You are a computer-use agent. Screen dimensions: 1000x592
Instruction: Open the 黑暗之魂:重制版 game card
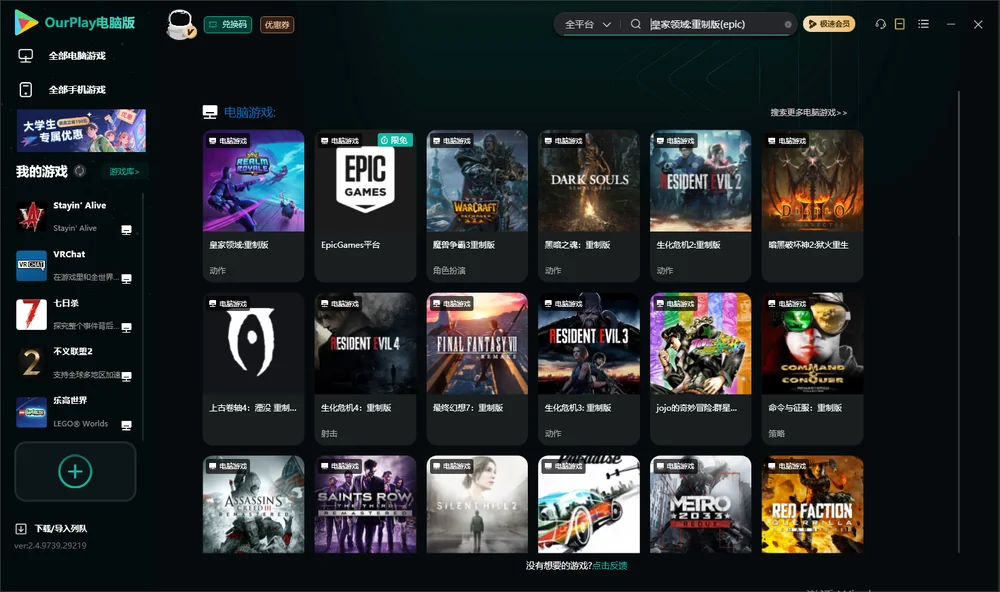coord(589,205)
